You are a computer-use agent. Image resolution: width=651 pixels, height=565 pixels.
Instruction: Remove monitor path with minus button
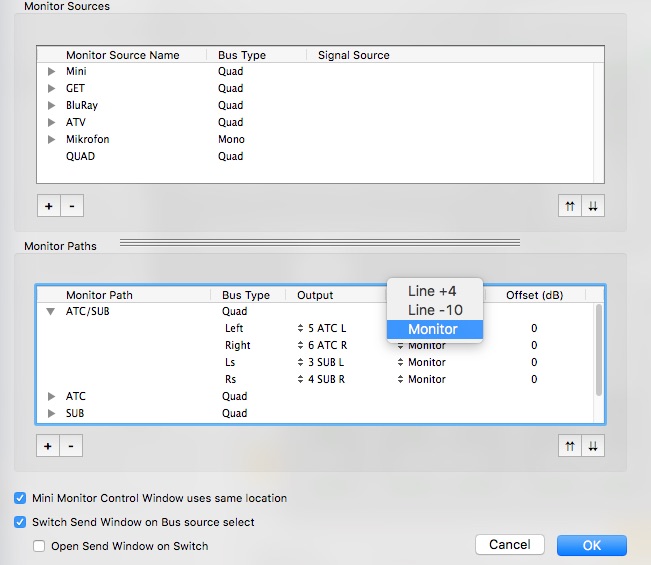tap(71, 446)
